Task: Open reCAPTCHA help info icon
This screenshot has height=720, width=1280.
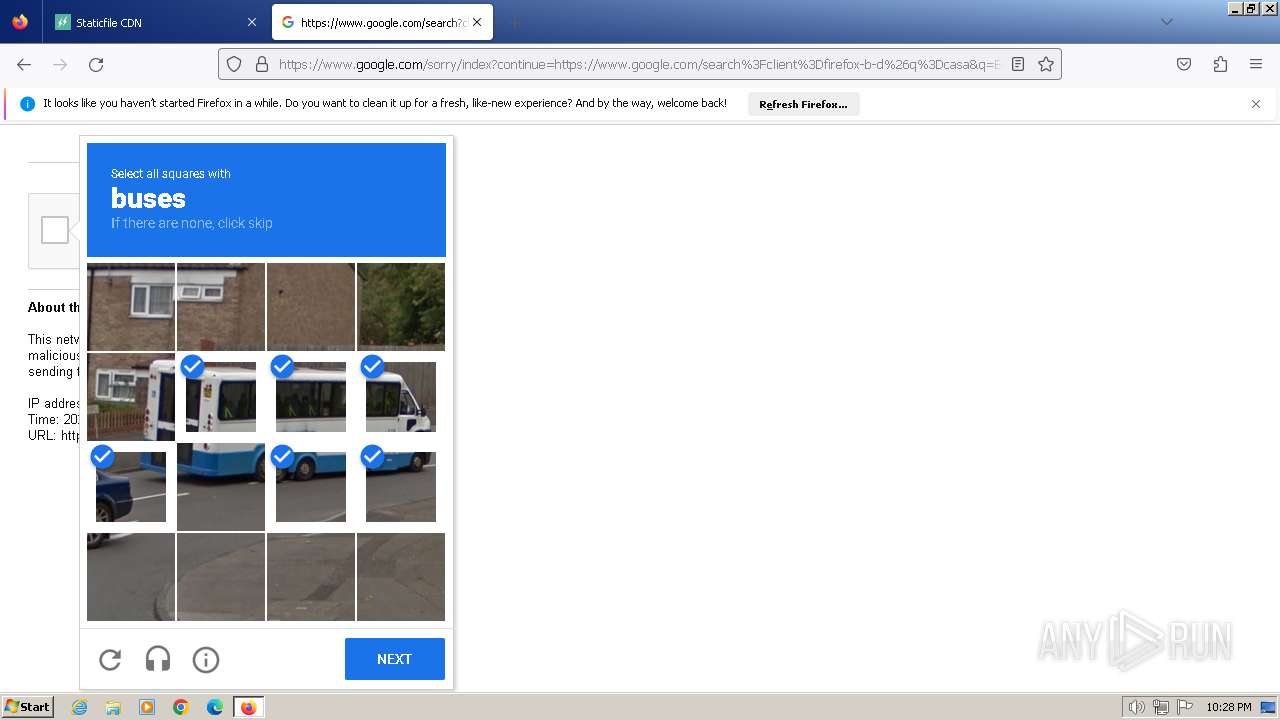Action: [x=206, y=659]
